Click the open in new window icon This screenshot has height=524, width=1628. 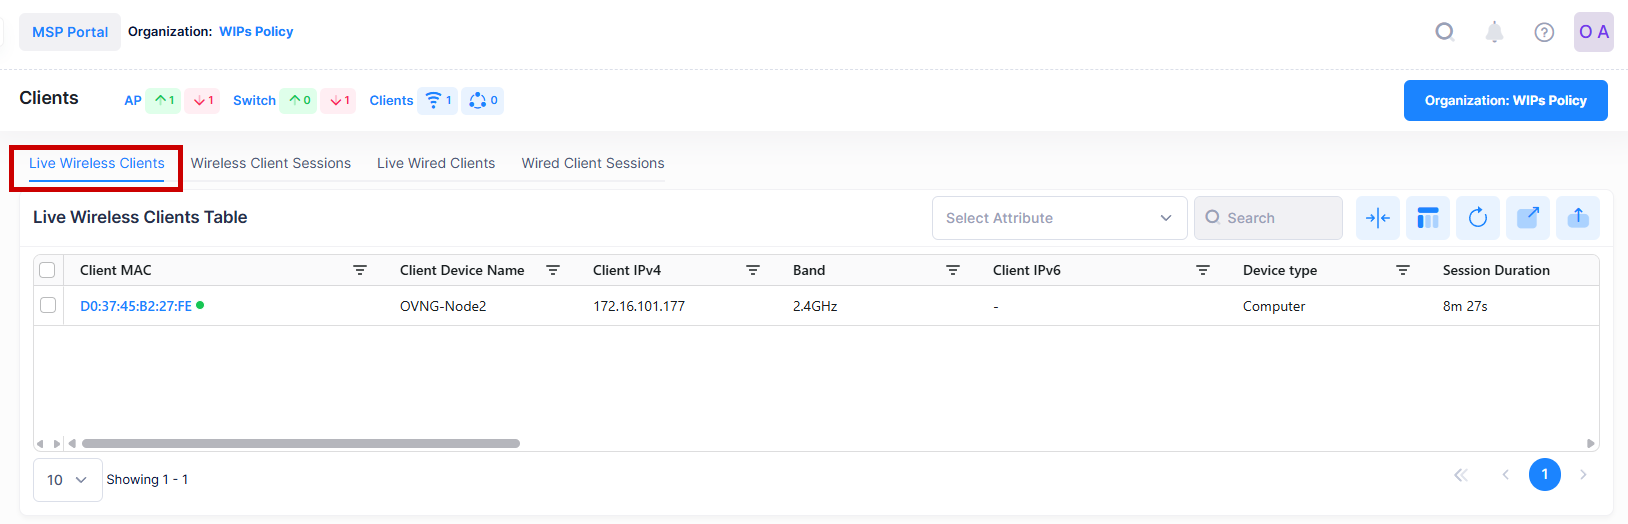coord(1528,218)
